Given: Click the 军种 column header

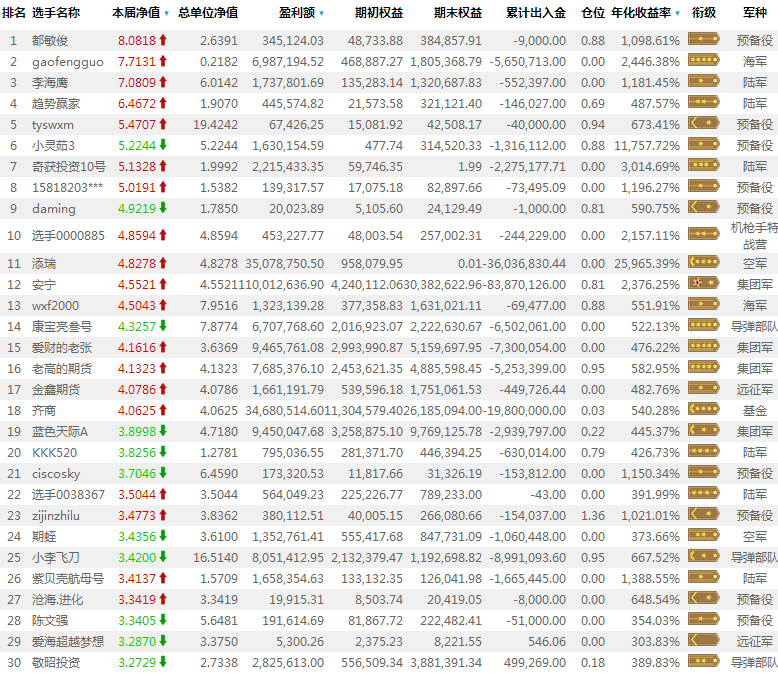Looking at the screenshot, I should coord(755,12).
